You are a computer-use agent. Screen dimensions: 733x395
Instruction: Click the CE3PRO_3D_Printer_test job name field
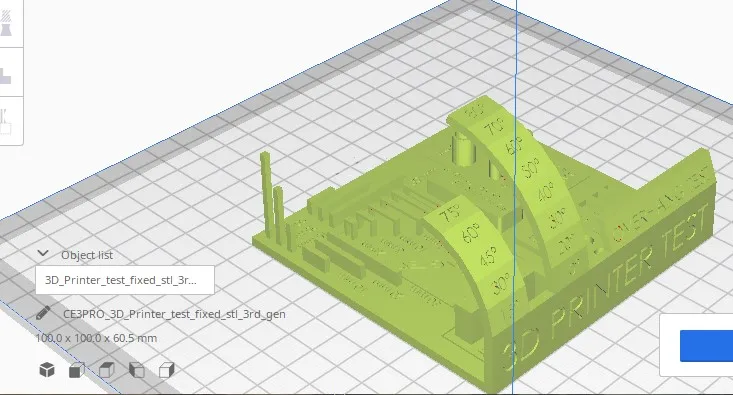[x=174, y=314]
